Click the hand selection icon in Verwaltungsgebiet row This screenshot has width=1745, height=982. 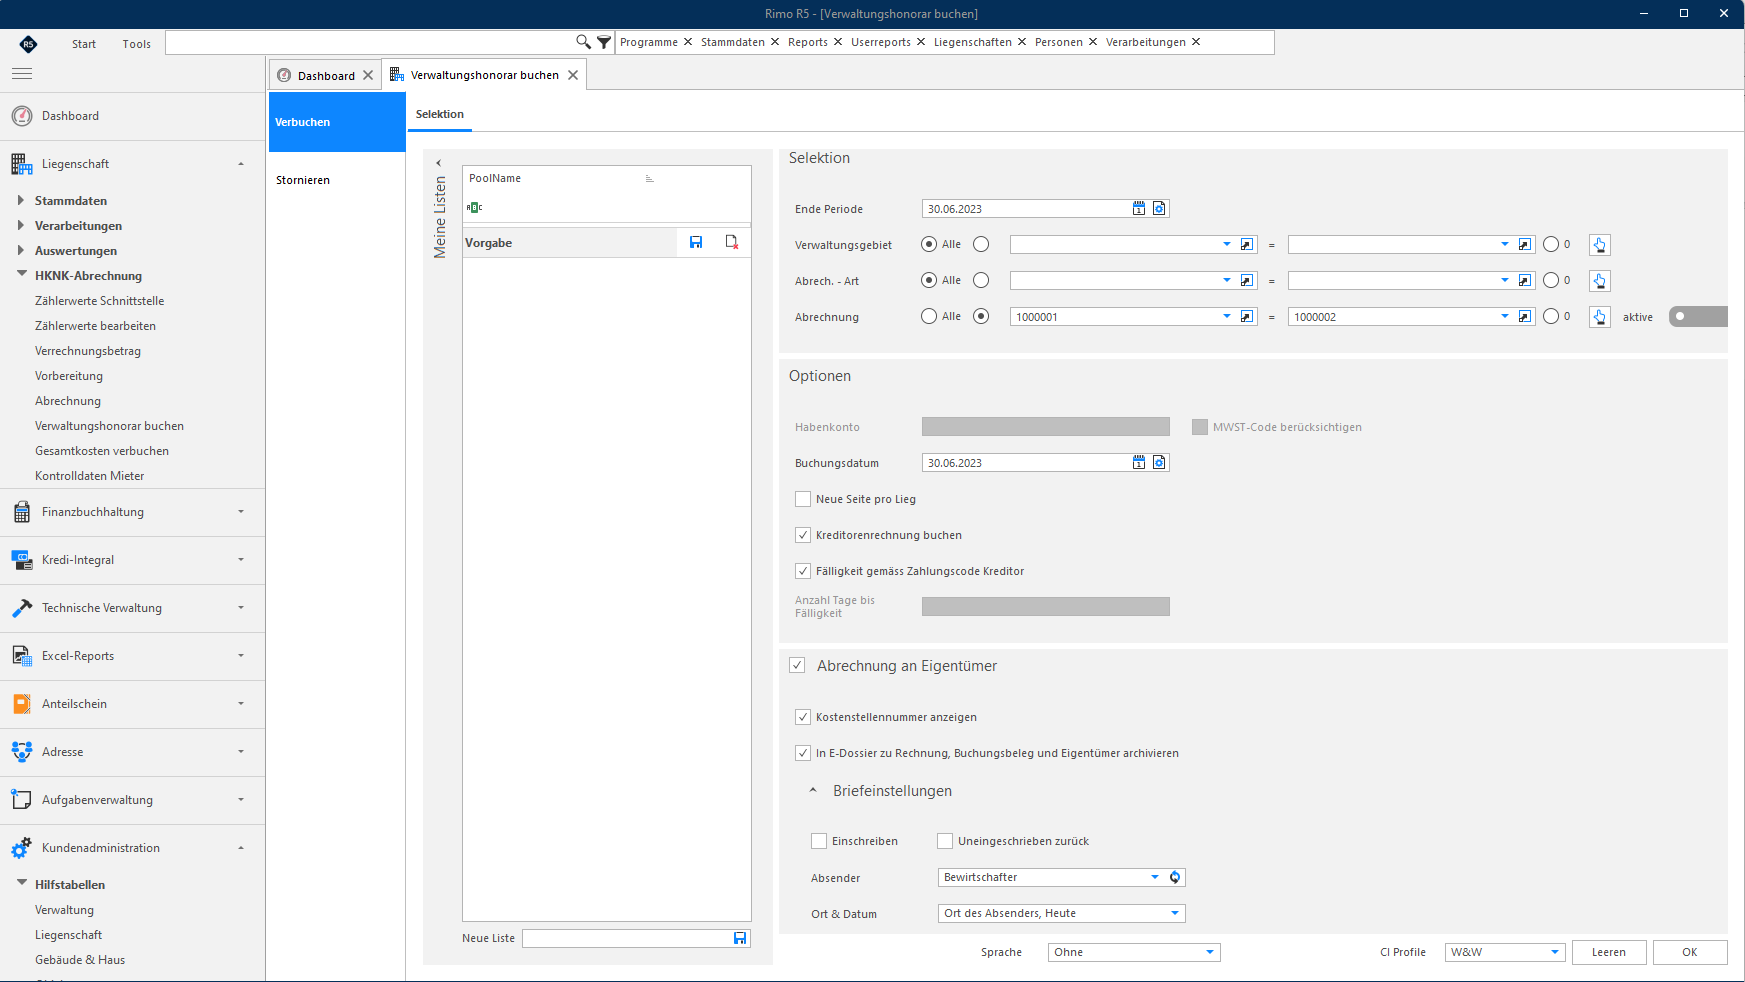pyautogui.click(x=1599, y=245)
